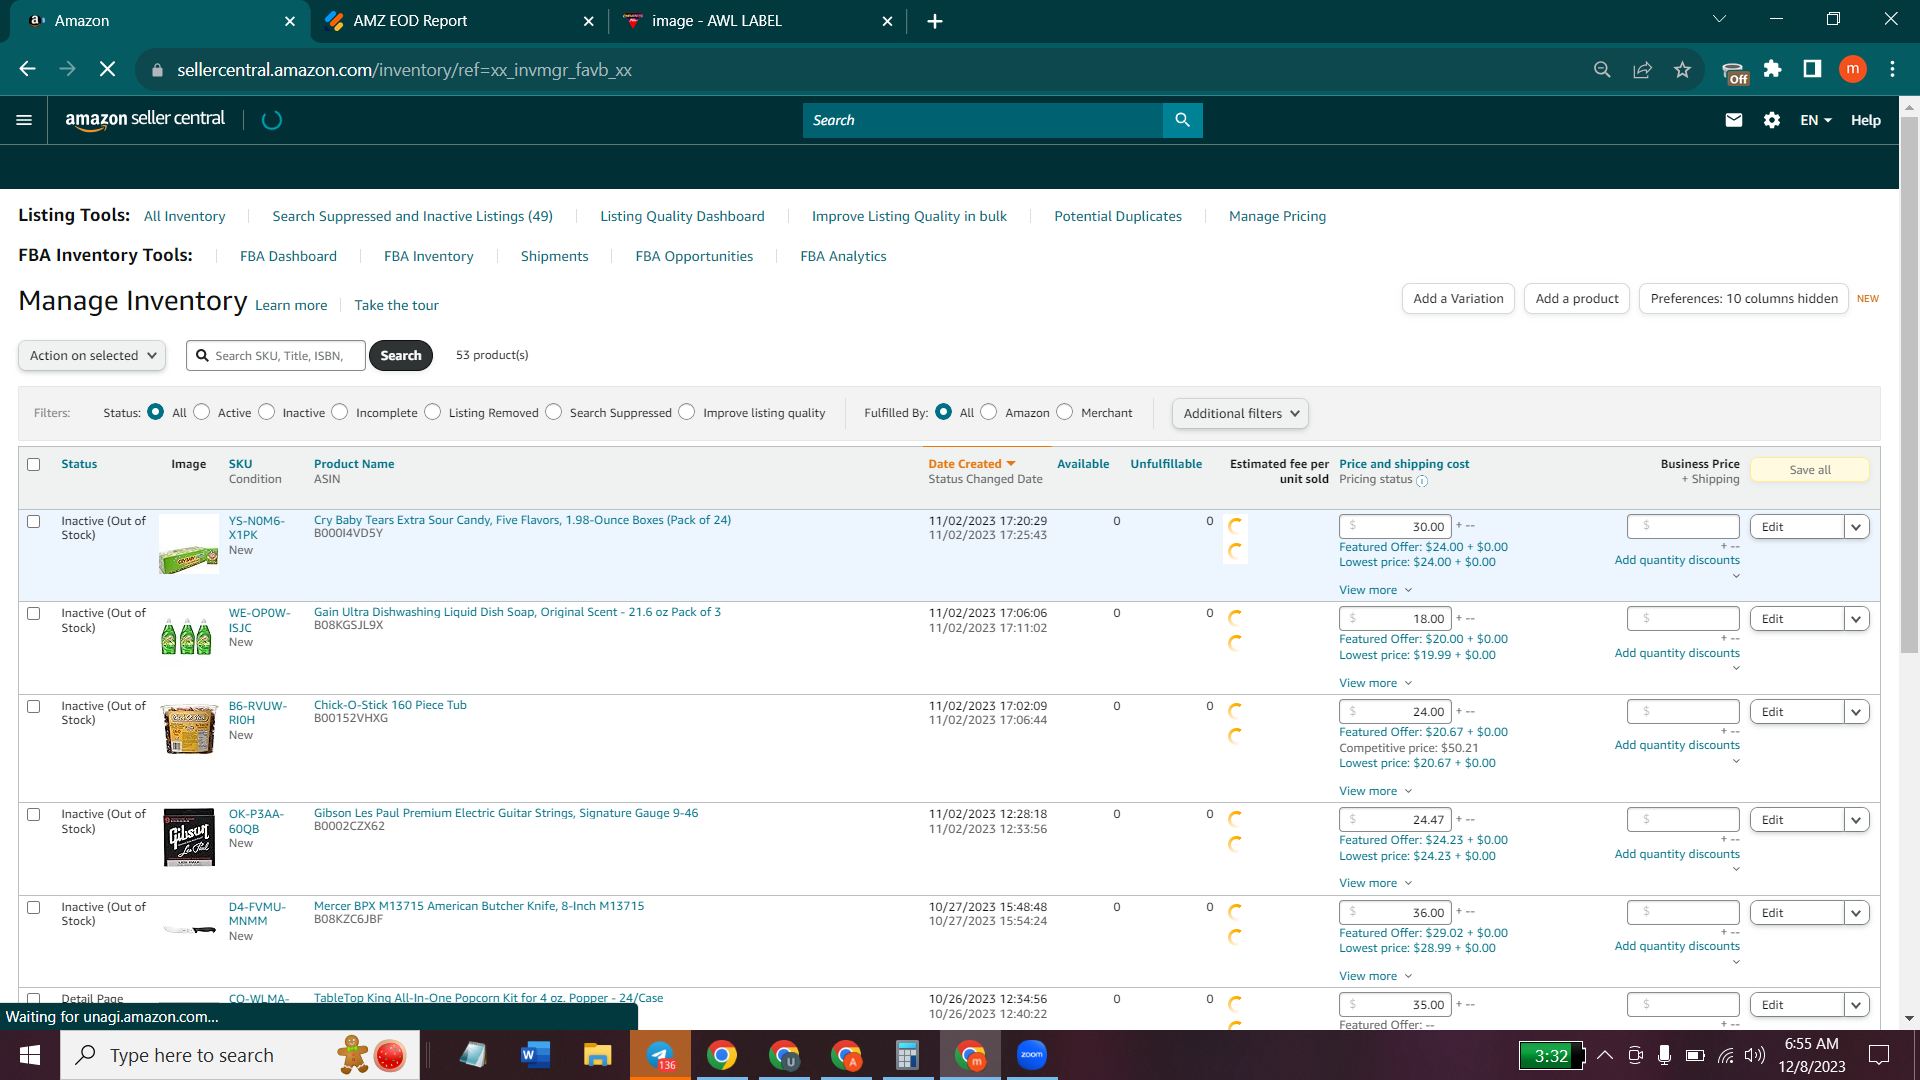This screenshot has height=1080, width=1920.
Task: Expand Additional filters dropdown
Action: (x=1240, y=413)
